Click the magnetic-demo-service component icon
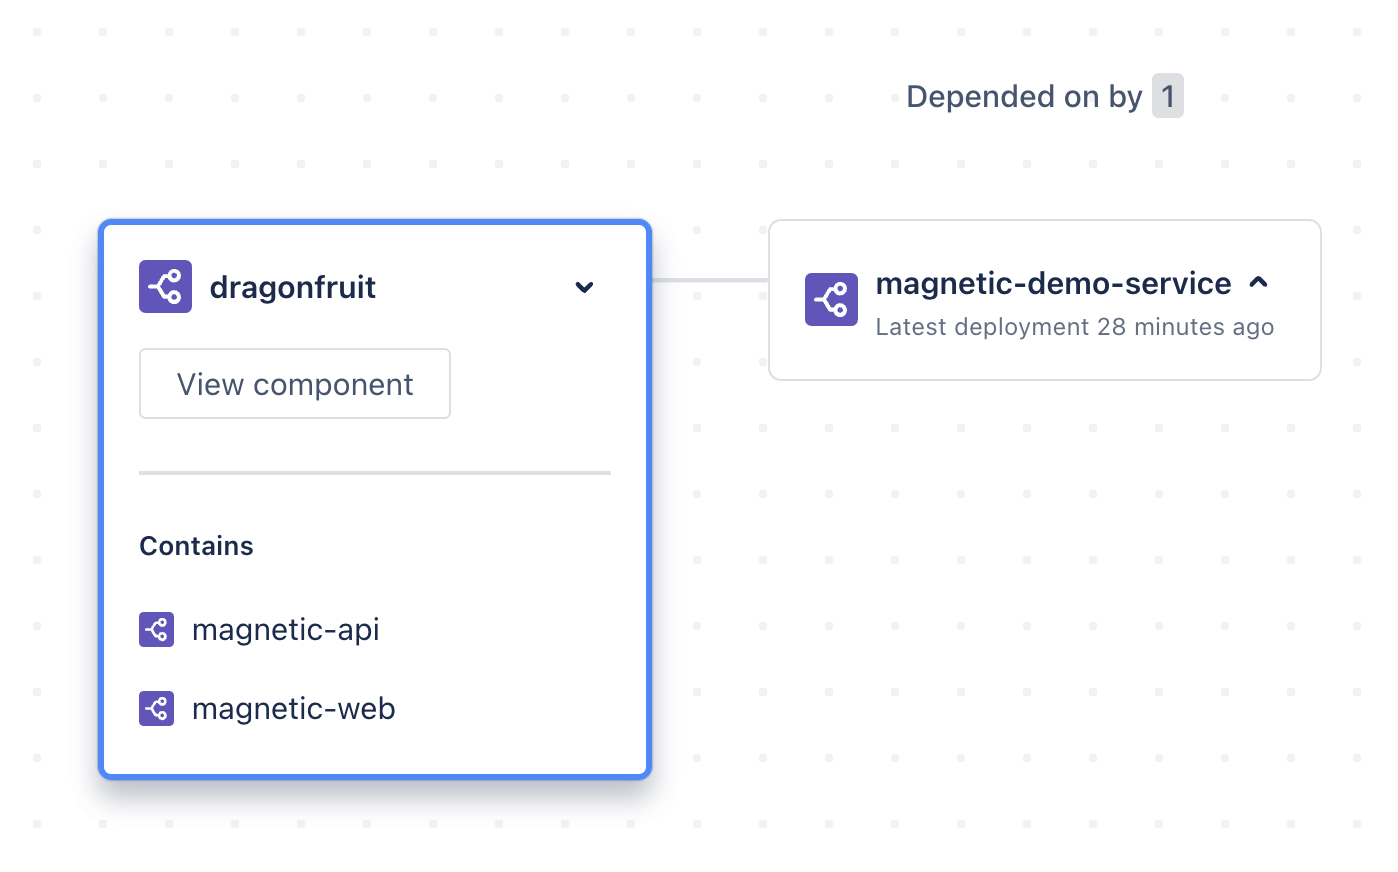1398x872 pixels. point(831,299)
